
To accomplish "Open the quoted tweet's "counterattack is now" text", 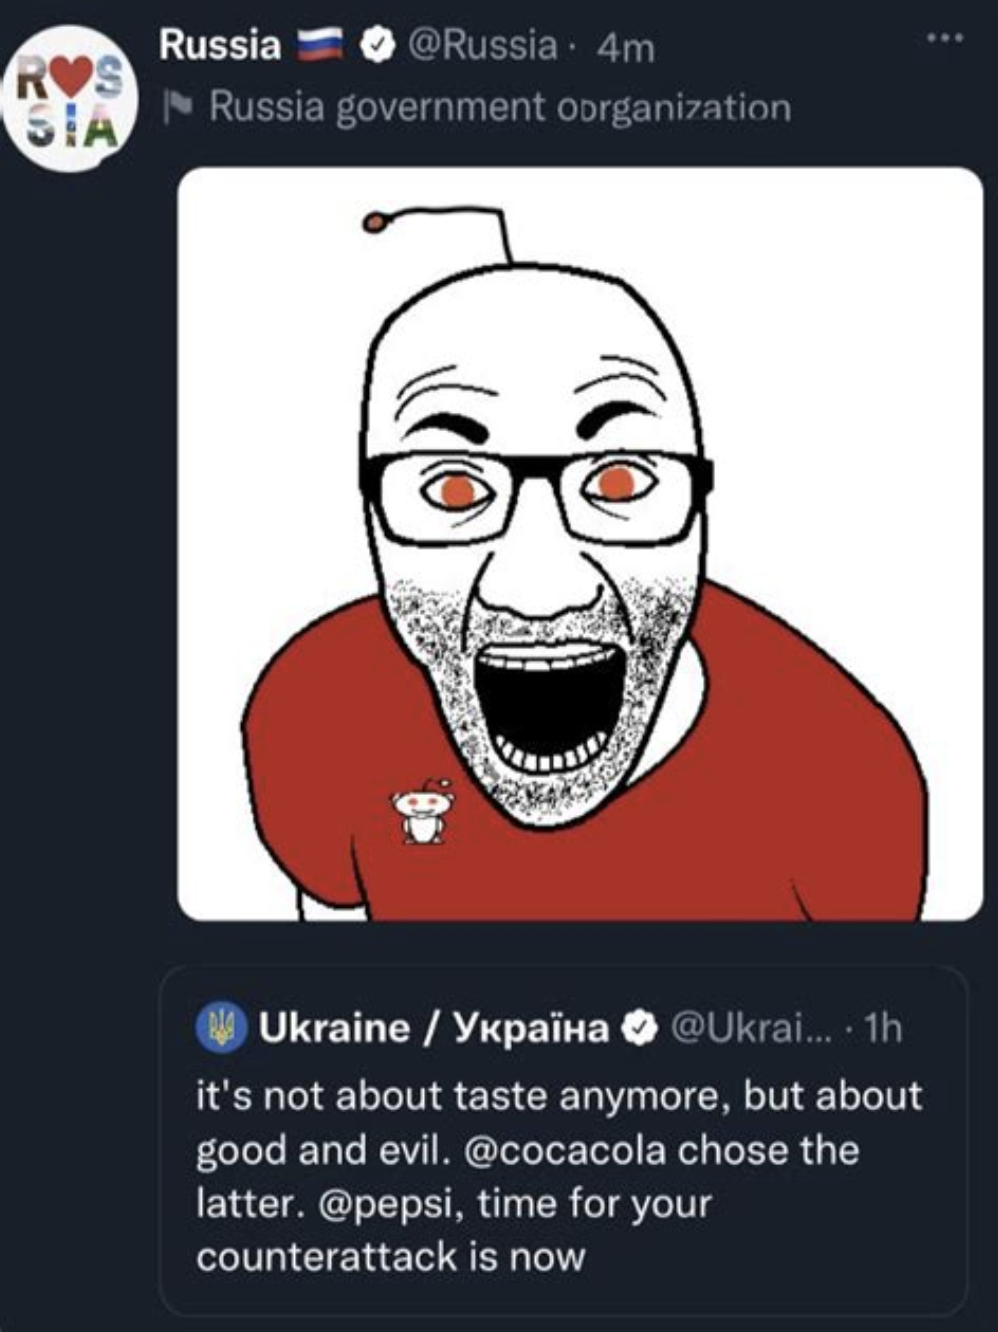I will click(x=390, y=1256).
